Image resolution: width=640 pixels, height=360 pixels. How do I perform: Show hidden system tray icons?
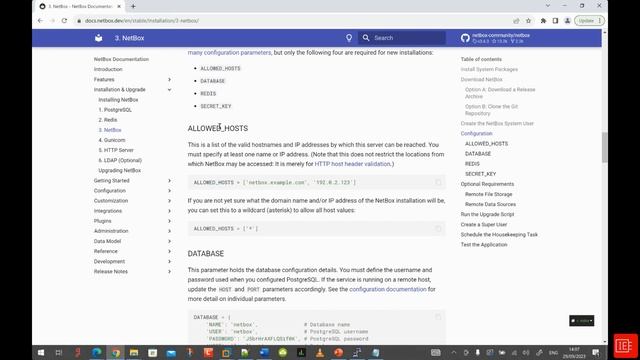(453, 353)
